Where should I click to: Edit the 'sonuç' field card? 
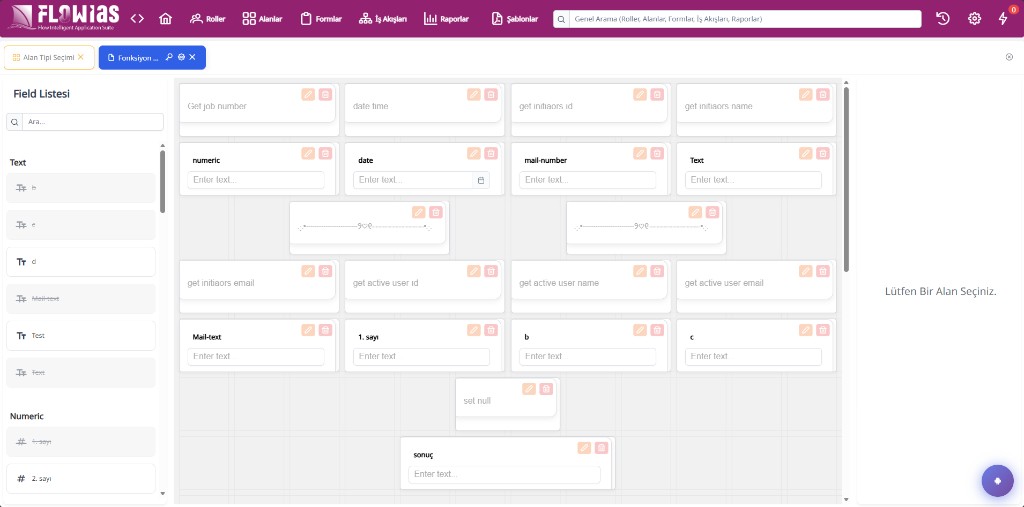pos(584,448)
